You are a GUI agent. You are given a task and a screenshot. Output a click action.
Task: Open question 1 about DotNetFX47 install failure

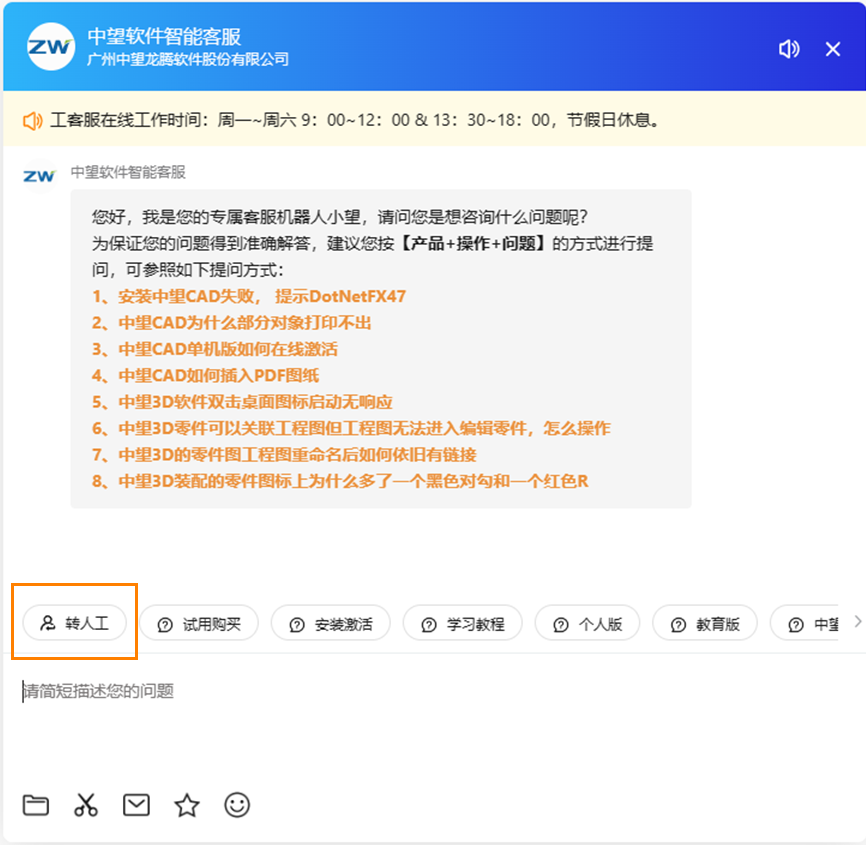click(x=249, y=297)
